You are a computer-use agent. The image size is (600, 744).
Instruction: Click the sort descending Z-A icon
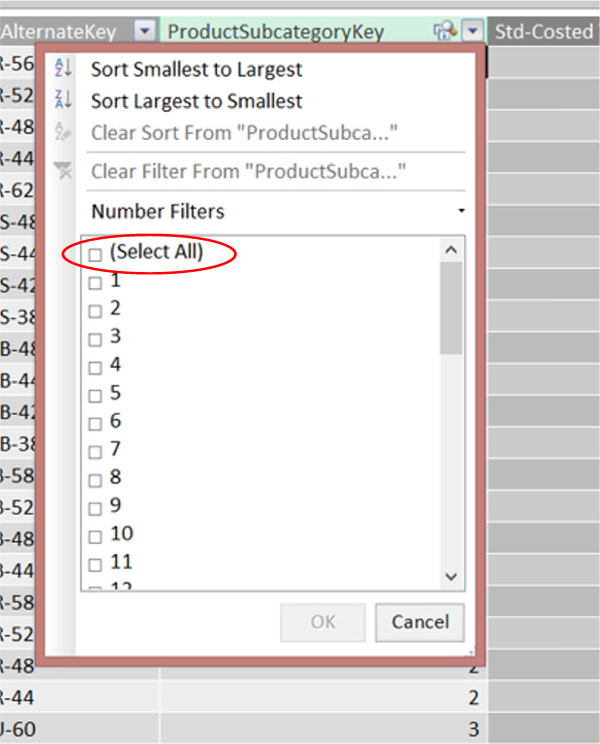(x=63, y=101)
